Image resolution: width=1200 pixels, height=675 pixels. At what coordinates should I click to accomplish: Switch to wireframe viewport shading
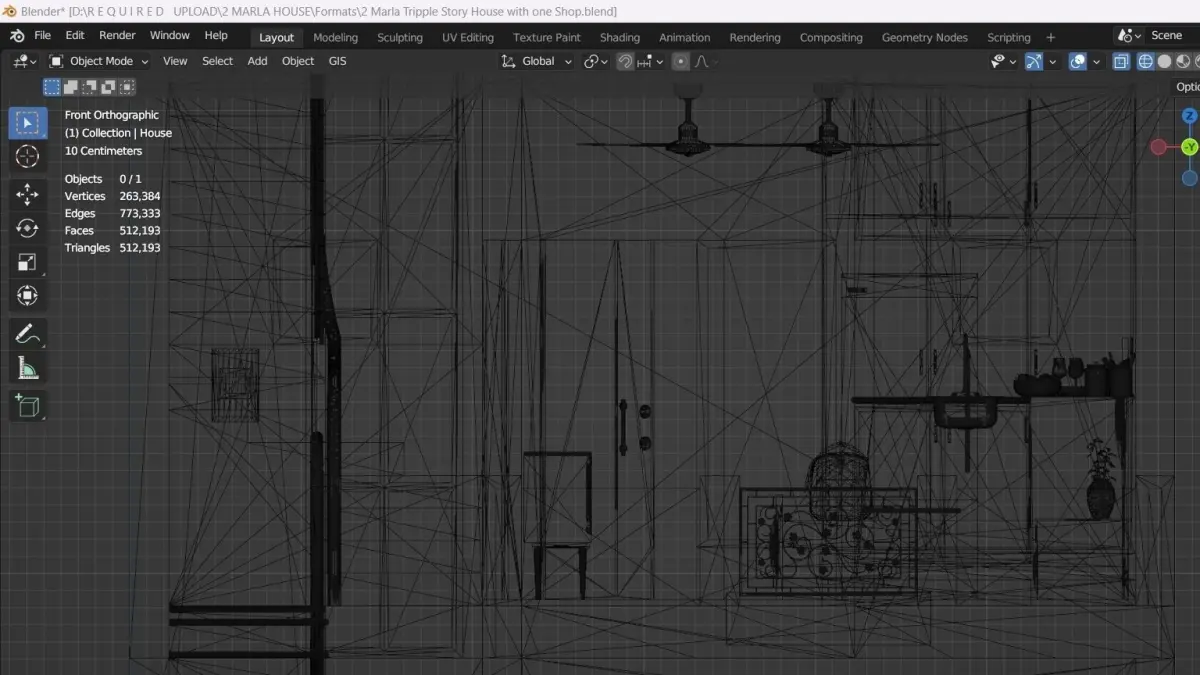(x=1146, y=61)
